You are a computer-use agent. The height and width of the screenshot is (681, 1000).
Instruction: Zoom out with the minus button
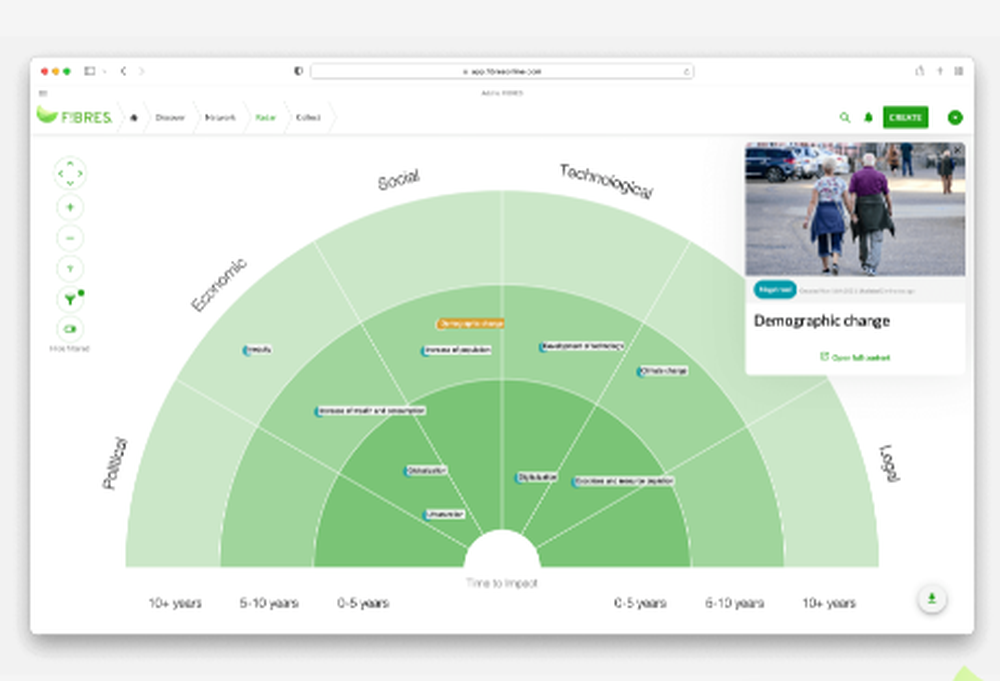[70, 238]
